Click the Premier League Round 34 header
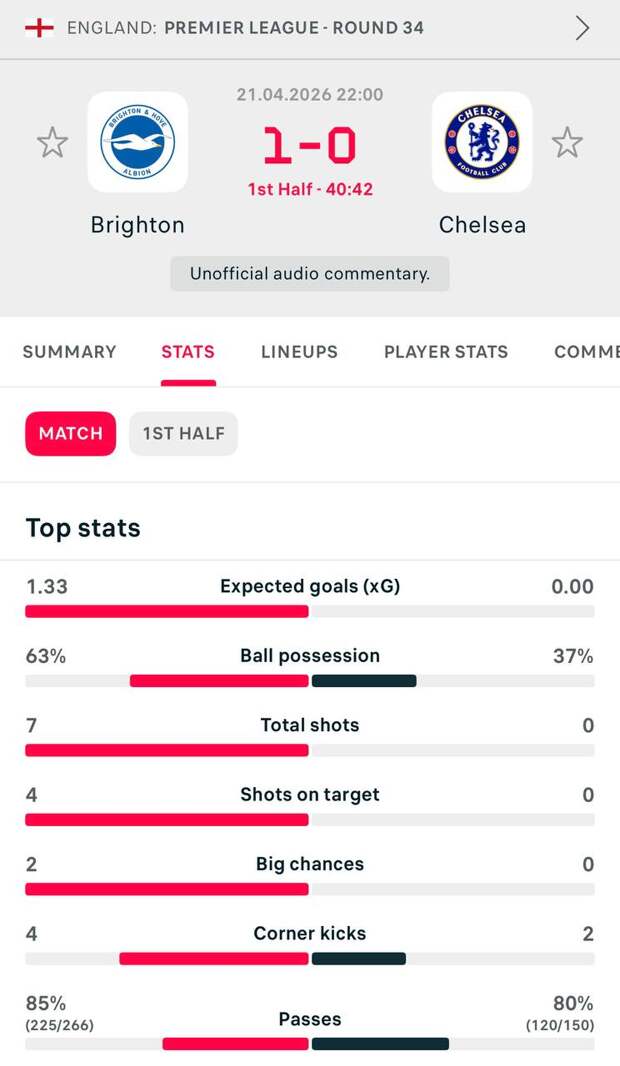 294,28
